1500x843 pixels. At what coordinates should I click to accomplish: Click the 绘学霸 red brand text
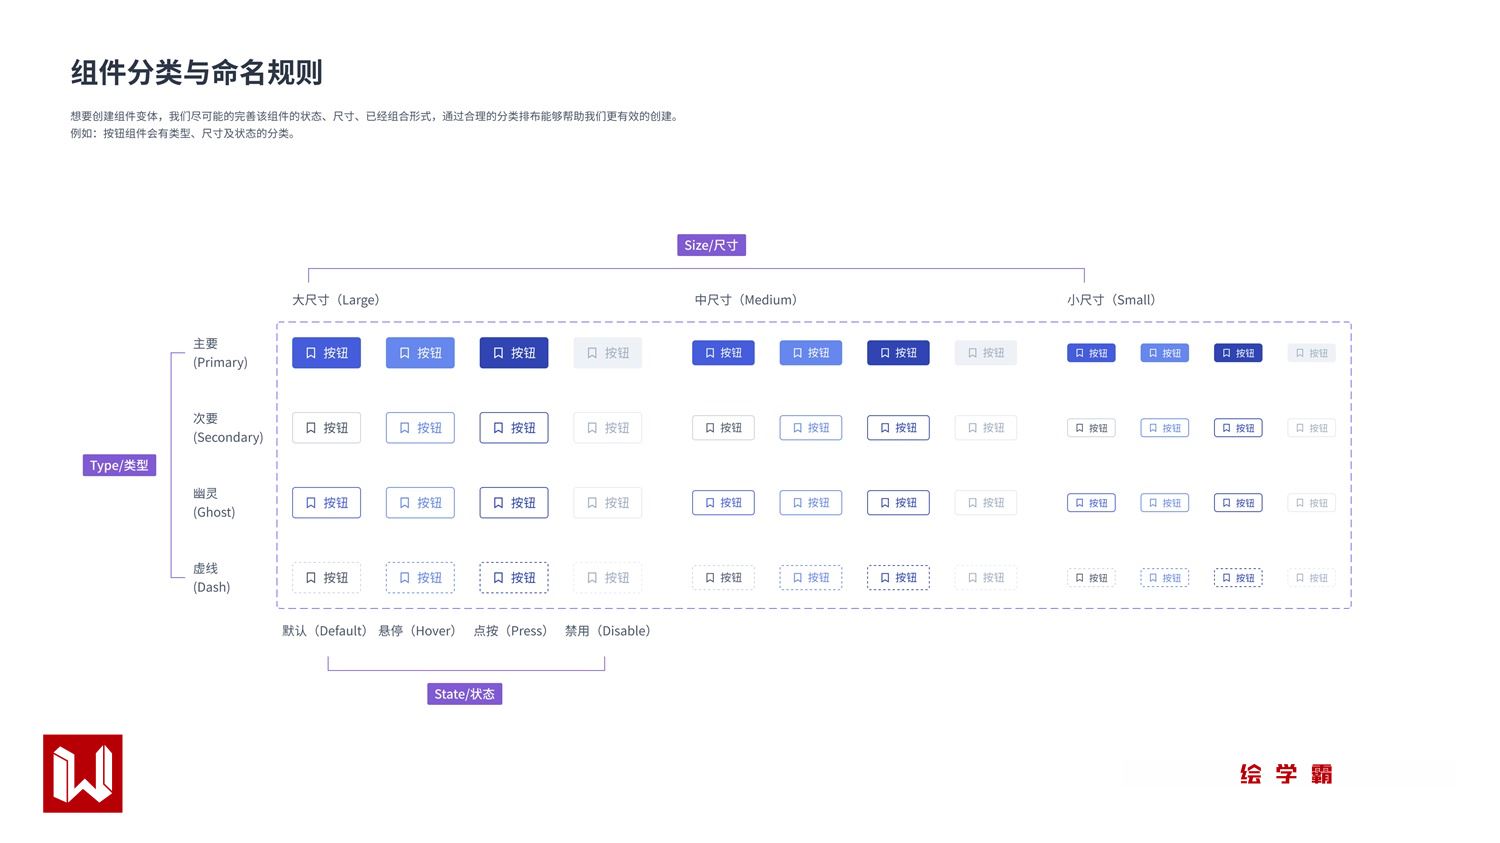click(x=1285, y=774)
